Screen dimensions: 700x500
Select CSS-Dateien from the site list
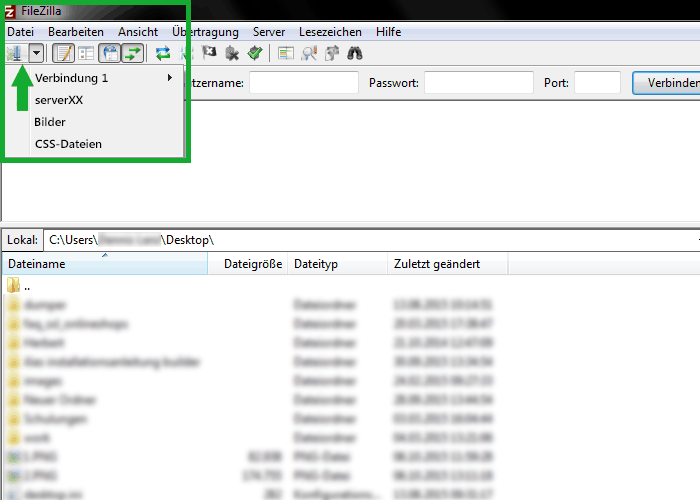click(95, 144)
